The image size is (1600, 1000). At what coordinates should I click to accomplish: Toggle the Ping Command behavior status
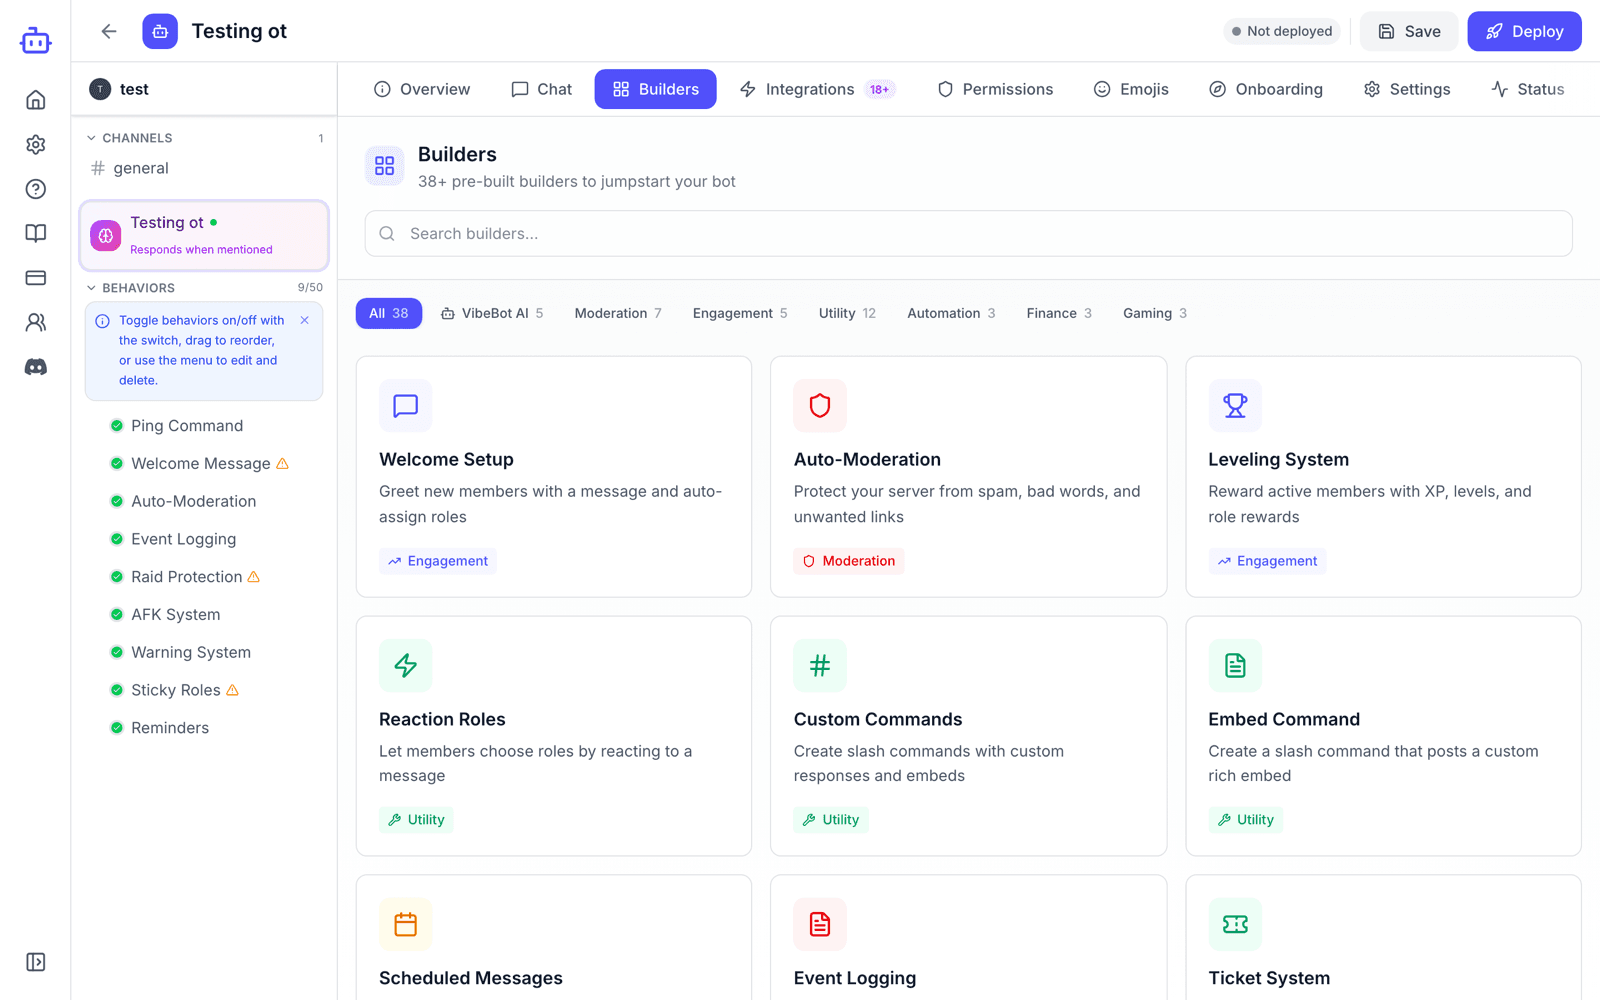point(117,426)
